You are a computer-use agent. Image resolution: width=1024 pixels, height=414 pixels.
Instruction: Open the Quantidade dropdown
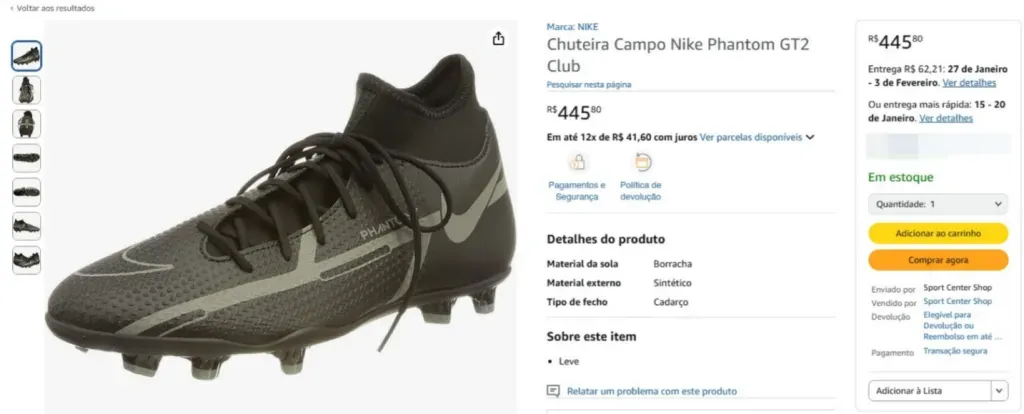coord(937,204)
